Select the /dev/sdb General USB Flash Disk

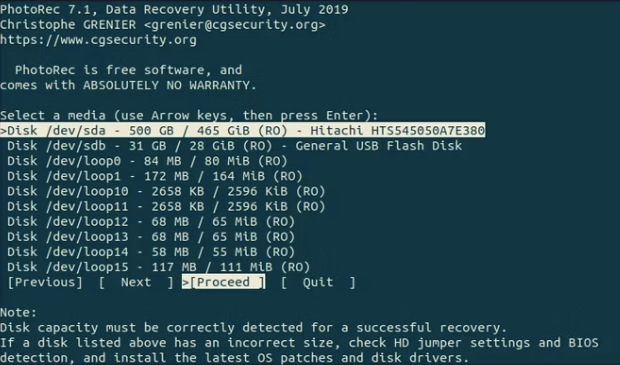[234, 146]
